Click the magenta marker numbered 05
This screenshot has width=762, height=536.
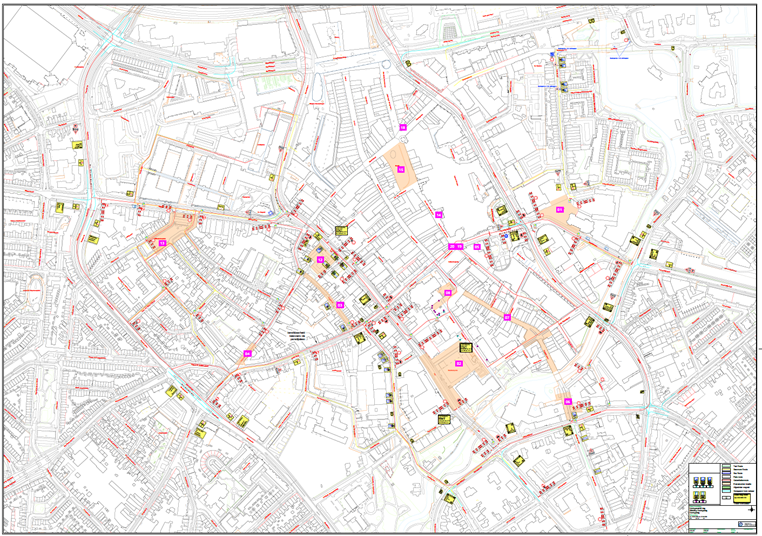[x=477, y=246]
